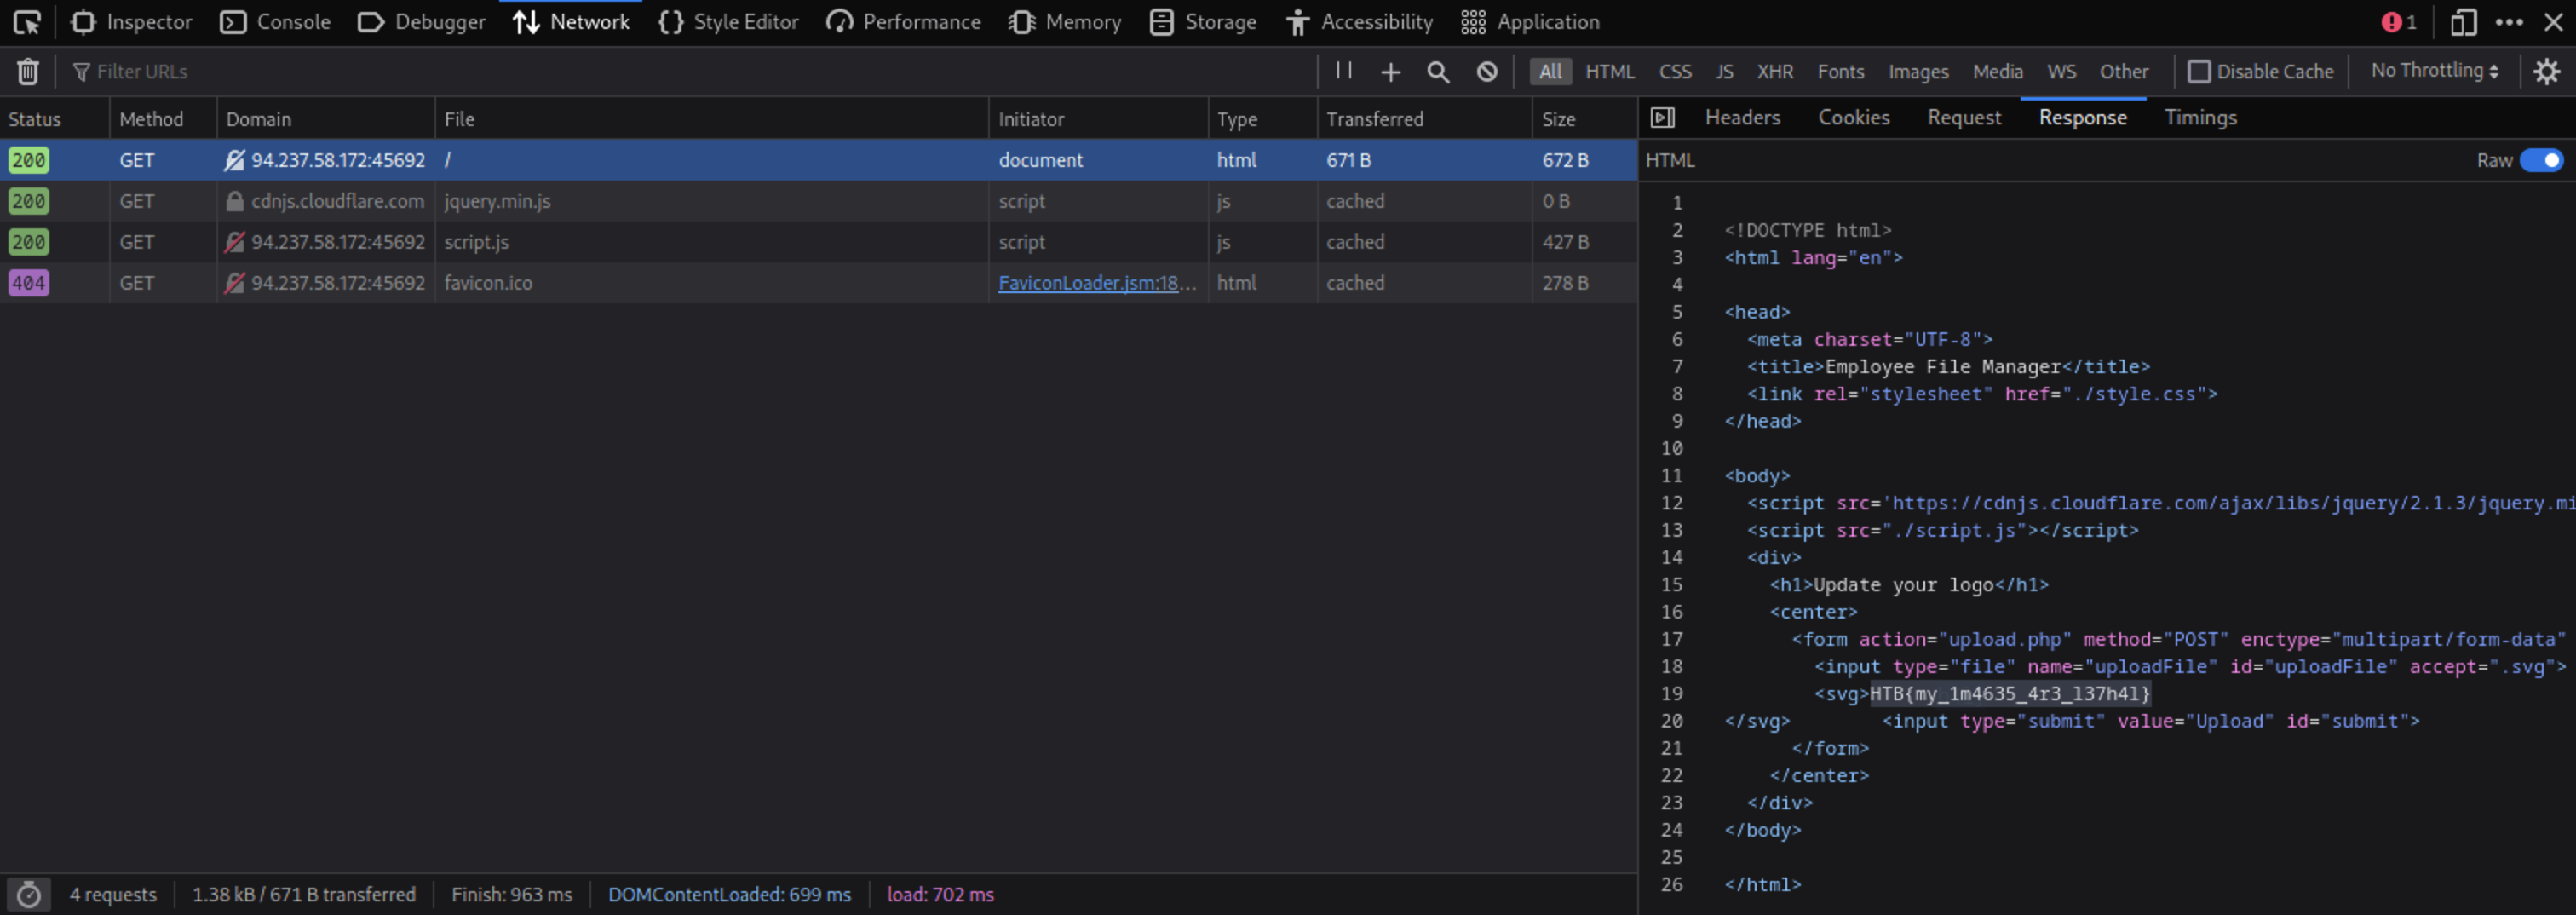
Task: Filter requests by WS
Action: click(2061, 71)
